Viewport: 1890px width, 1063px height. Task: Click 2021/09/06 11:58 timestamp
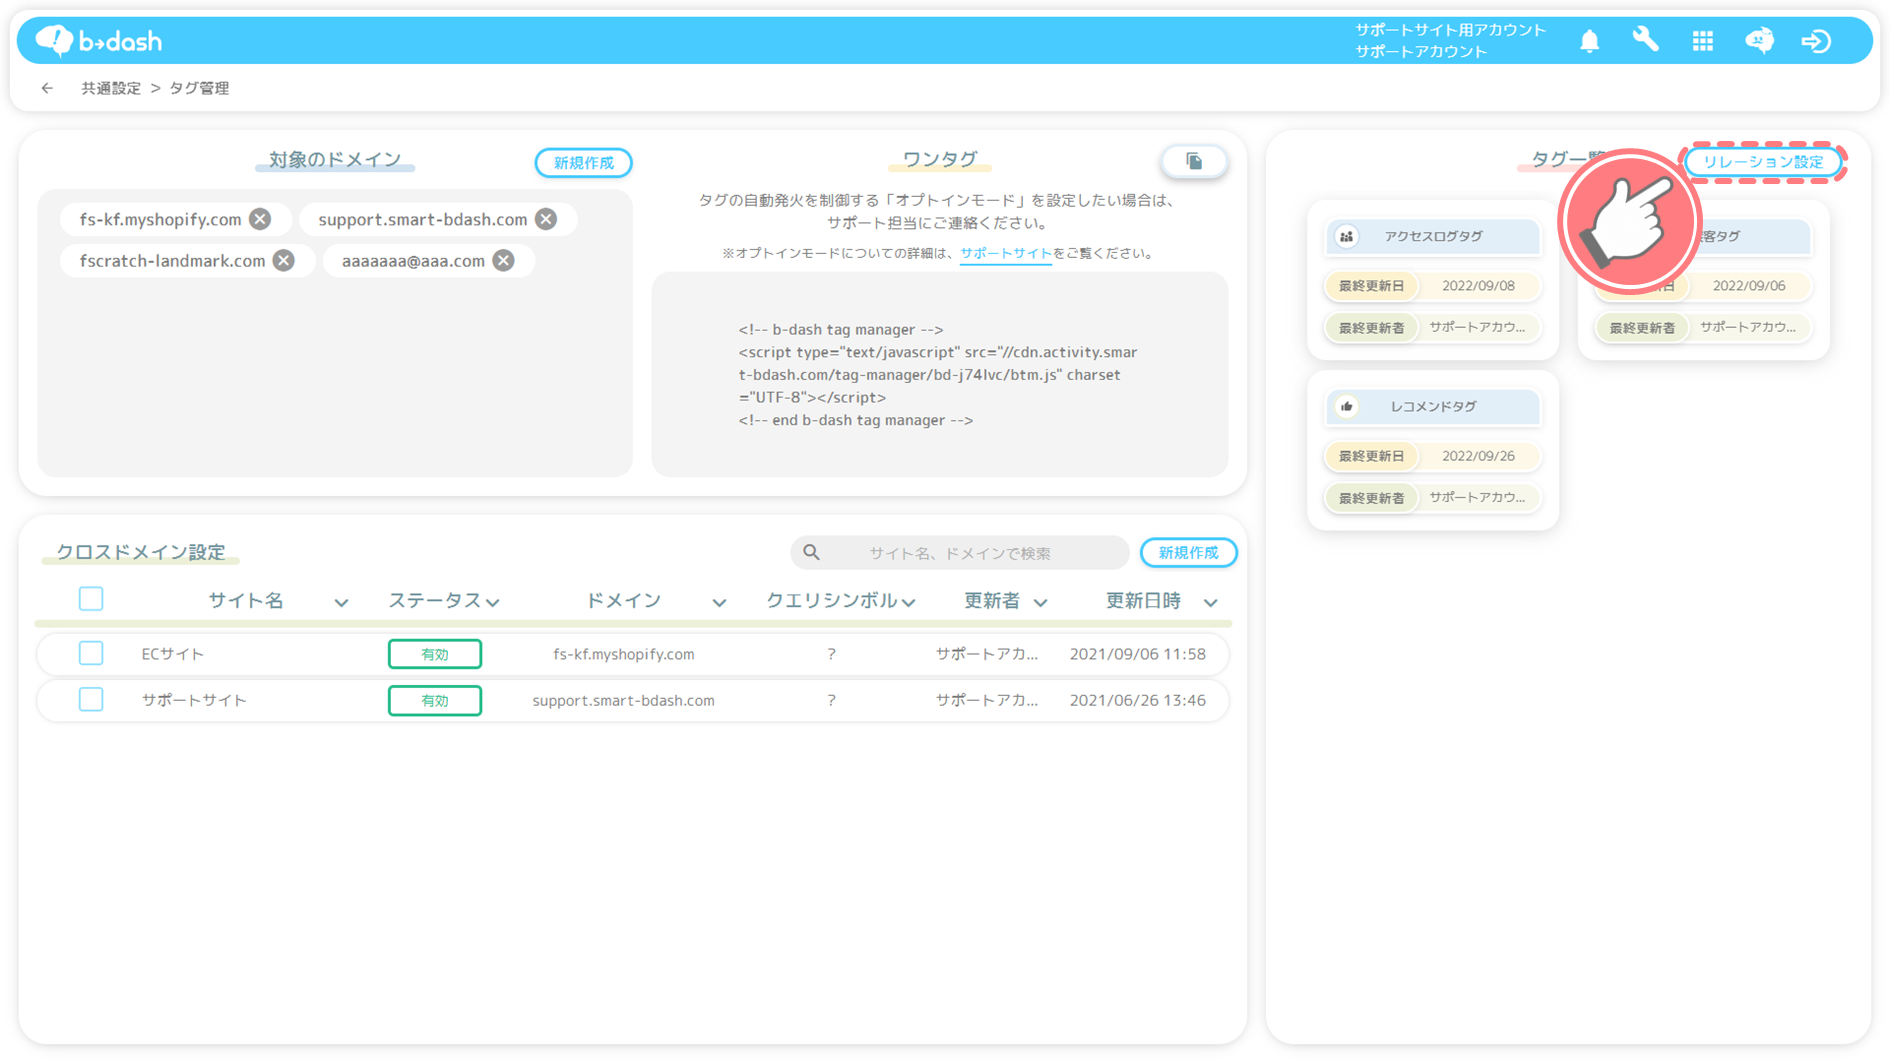pos(1138,654)
